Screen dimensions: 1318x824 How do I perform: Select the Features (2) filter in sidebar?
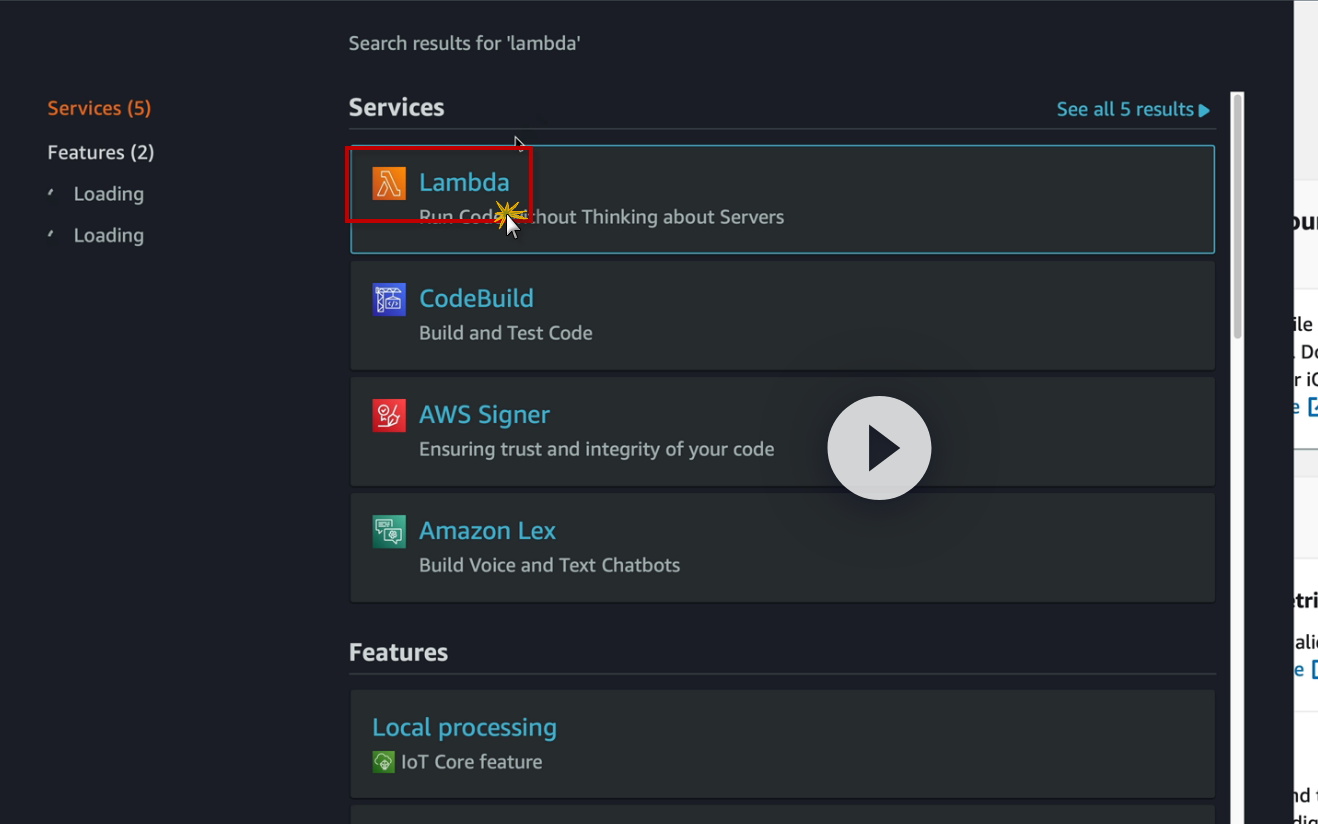click(x=100, y=152)
